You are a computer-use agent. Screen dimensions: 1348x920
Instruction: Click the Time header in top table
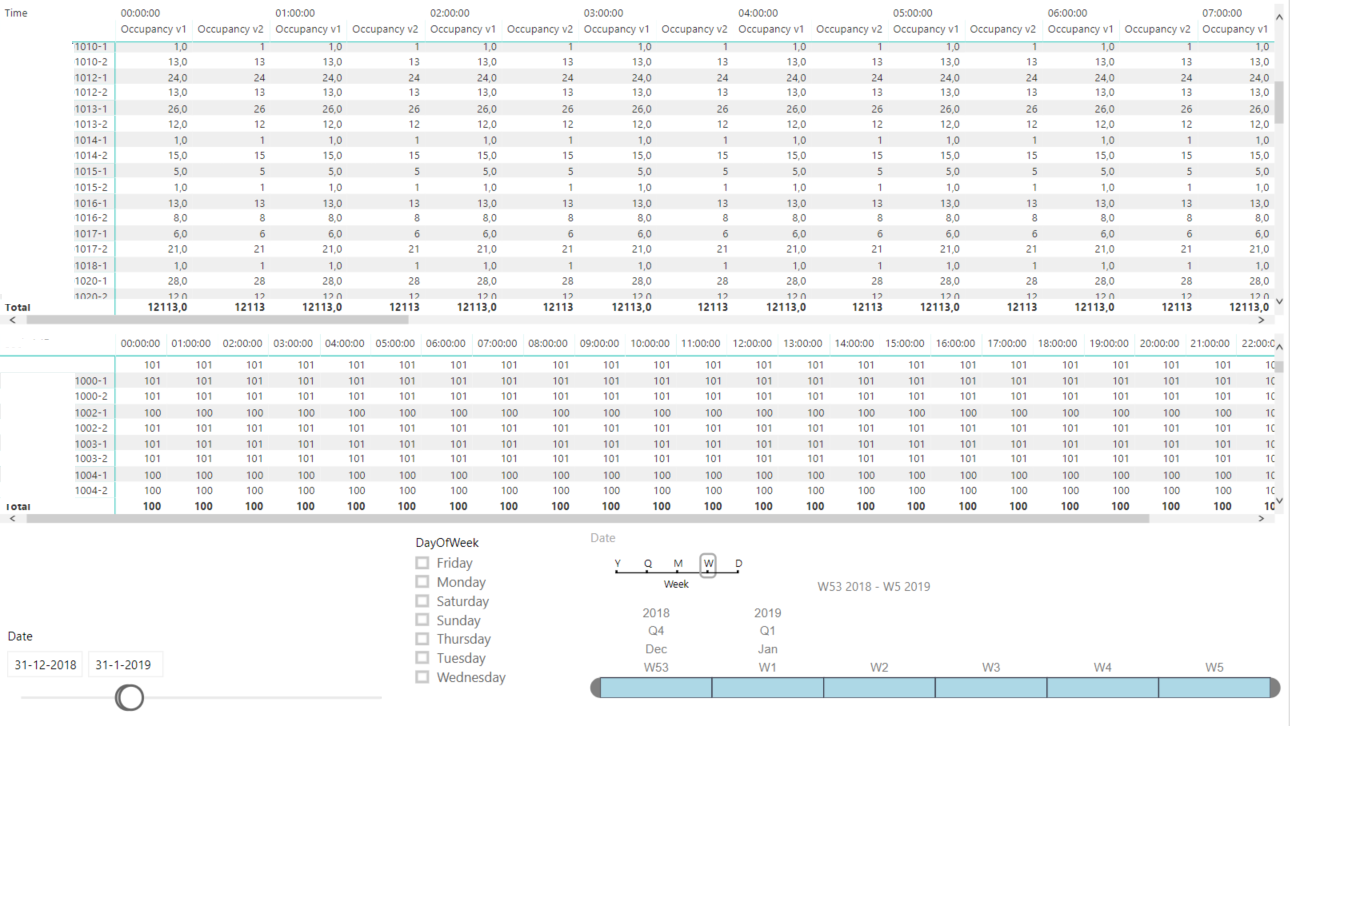pos(17,13)
